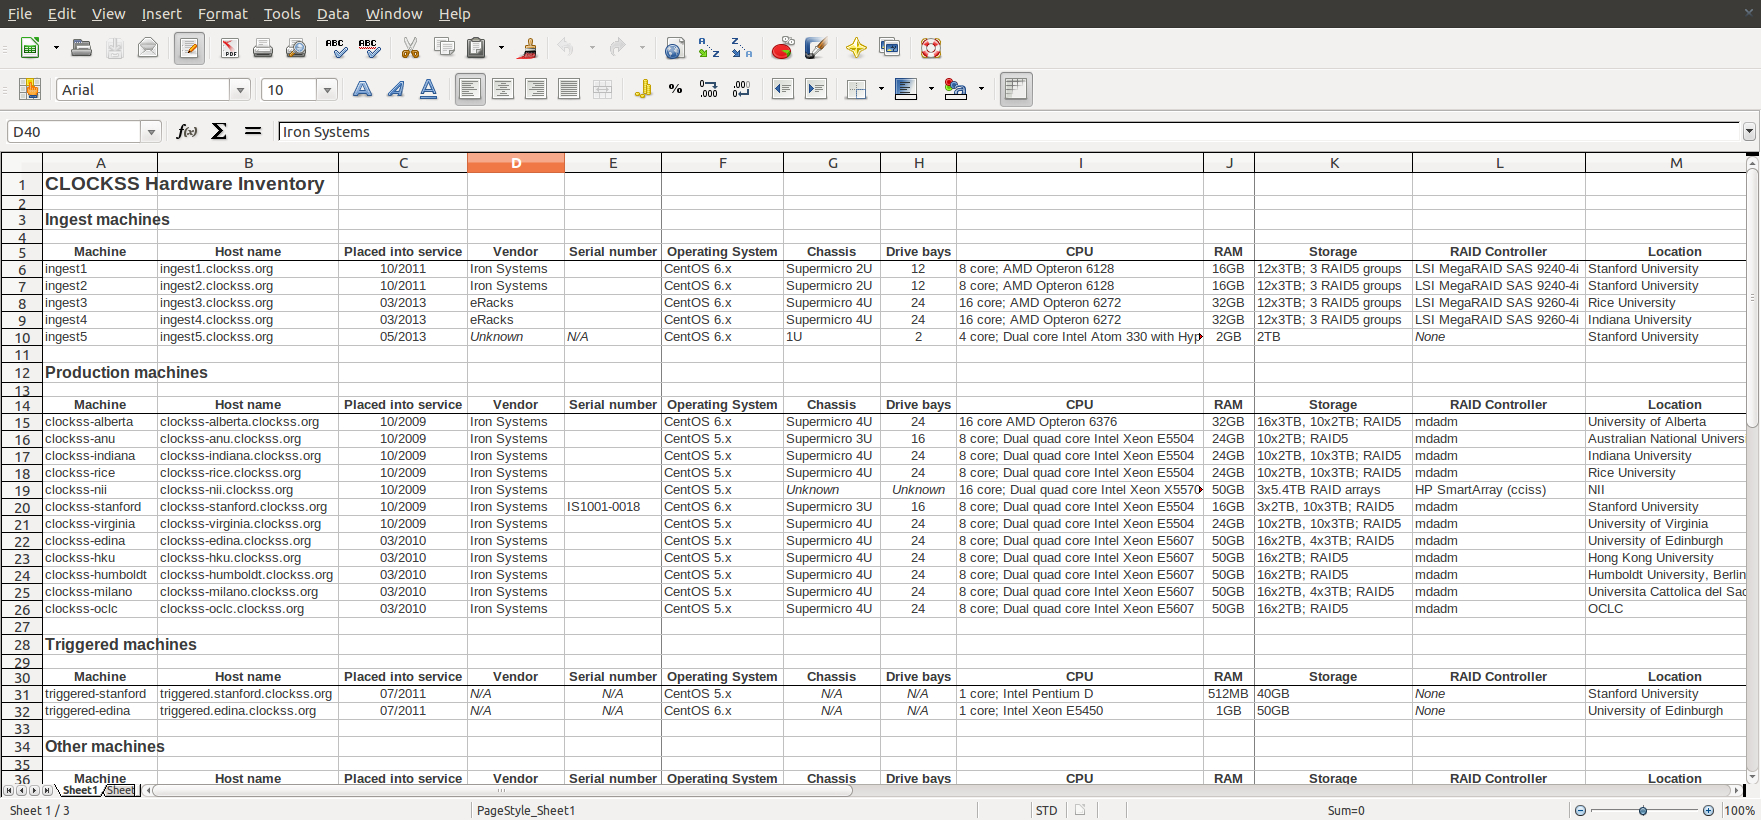Screen dimensions: 1761x820
Task: Open the Function Wizard icon
Action: pos(186,131)
